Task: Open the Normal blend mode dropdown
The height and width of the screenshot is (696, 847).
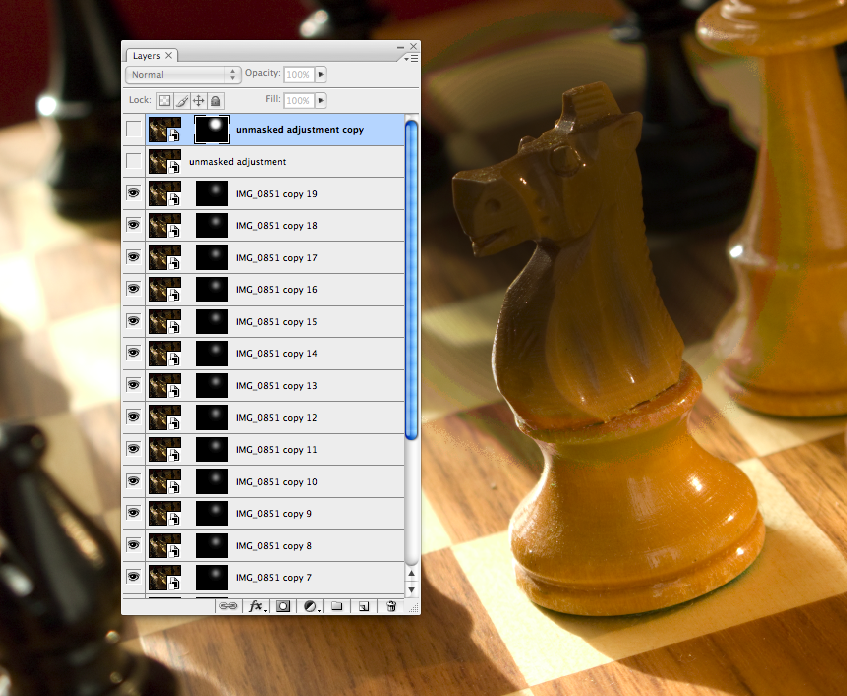Action: (x=183, y=75)
